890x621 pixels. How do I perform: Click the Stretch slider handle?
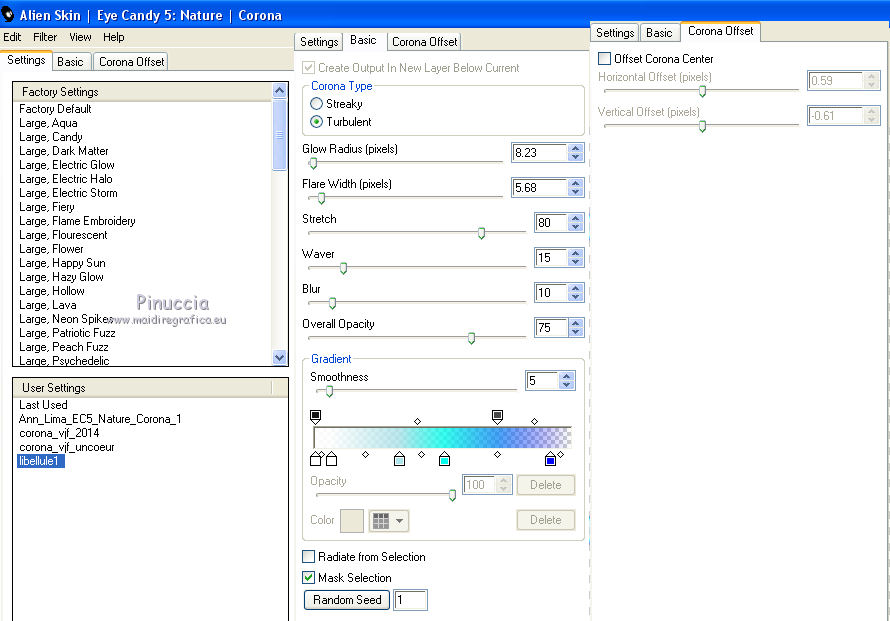point(481,233)
